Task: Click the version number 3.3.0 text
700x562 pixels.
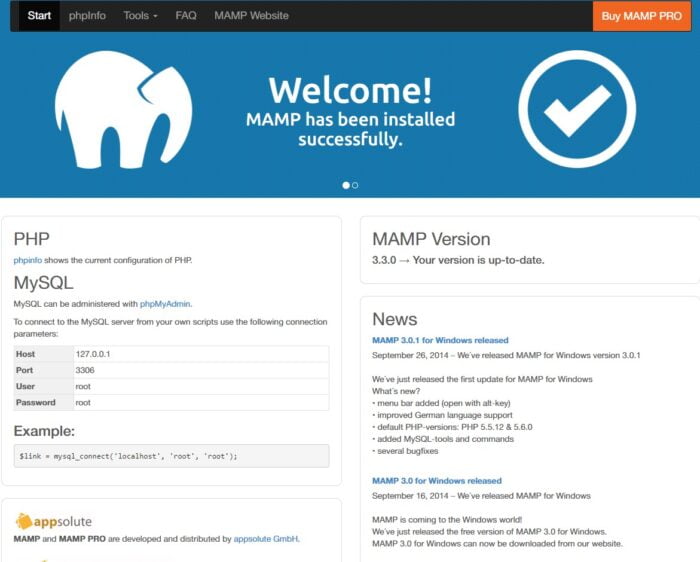Action: (x=384, y=260)
